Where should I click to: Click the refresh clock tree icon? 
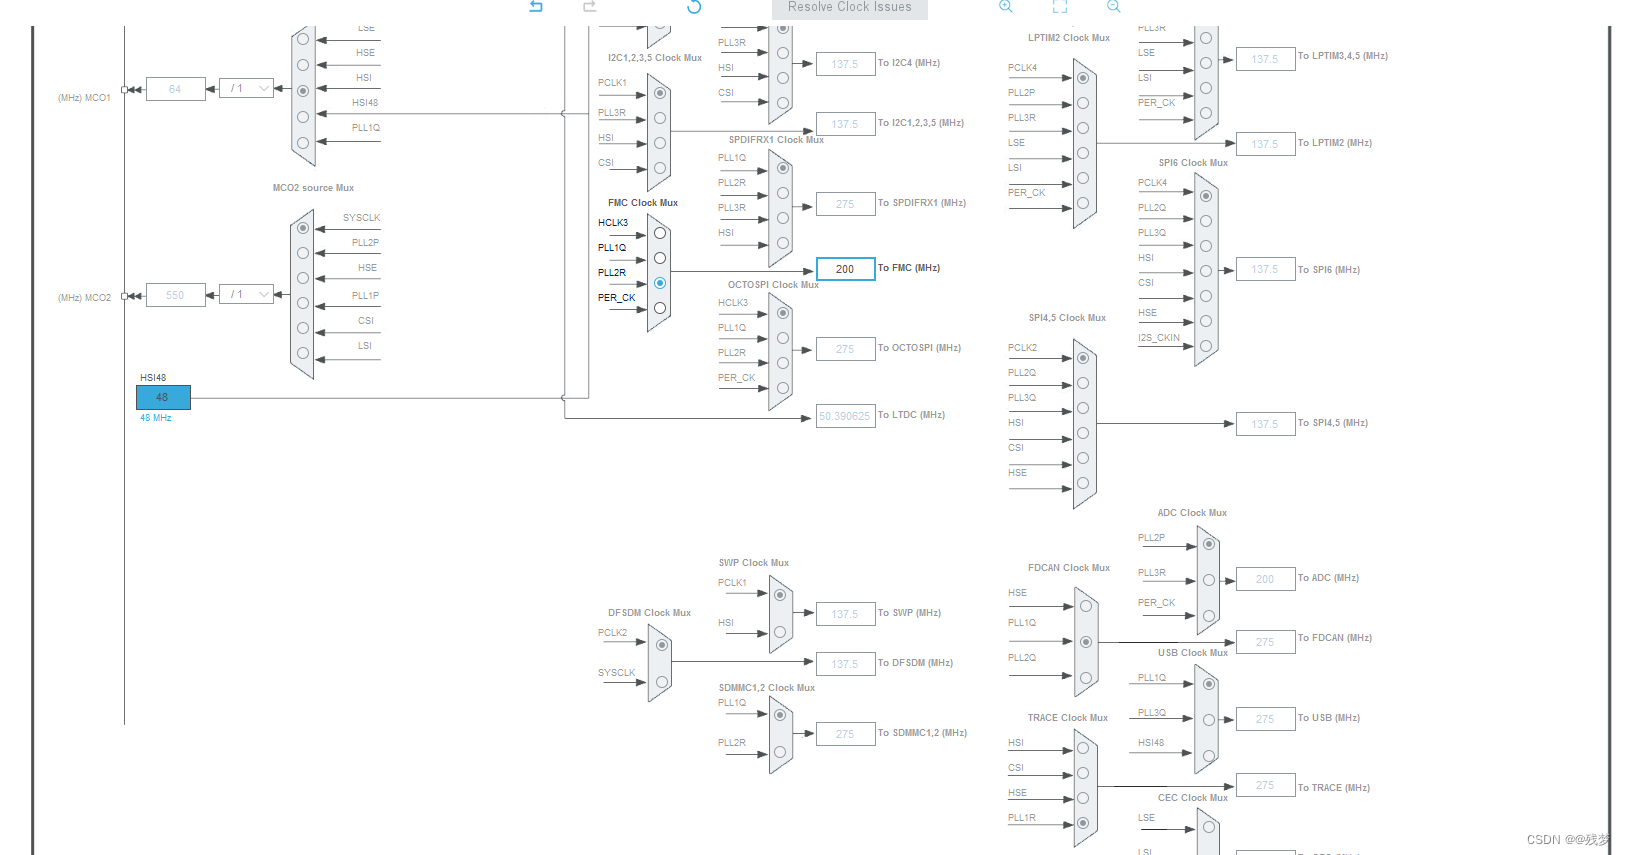[x=694, y=6]
